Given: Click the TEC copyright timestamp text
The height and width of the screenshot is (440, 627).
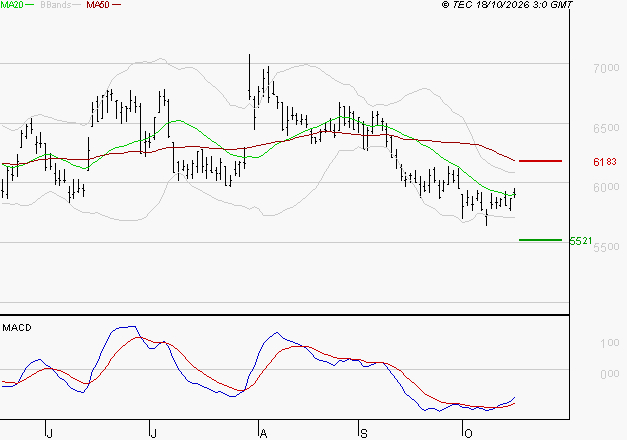Looking at the screenshot, I should click(x=507, y=5).
